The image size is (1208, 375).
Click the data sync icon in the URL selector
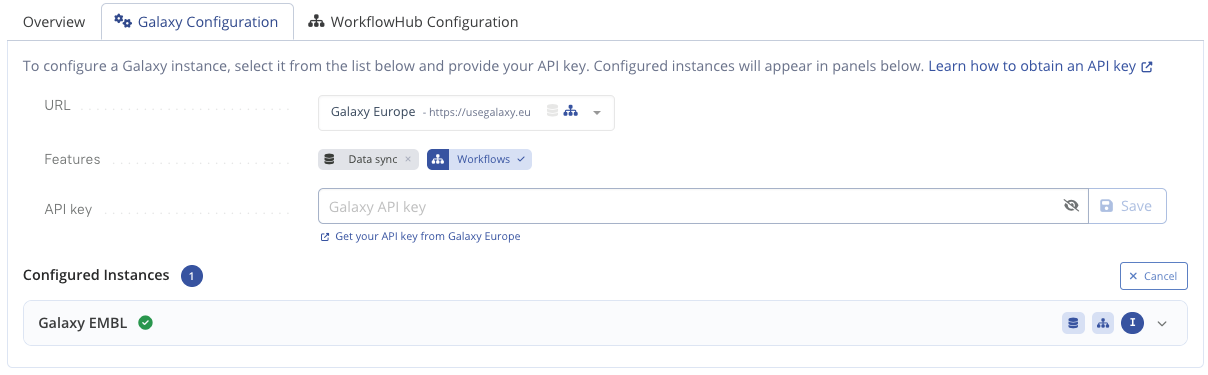pos(552,112)
